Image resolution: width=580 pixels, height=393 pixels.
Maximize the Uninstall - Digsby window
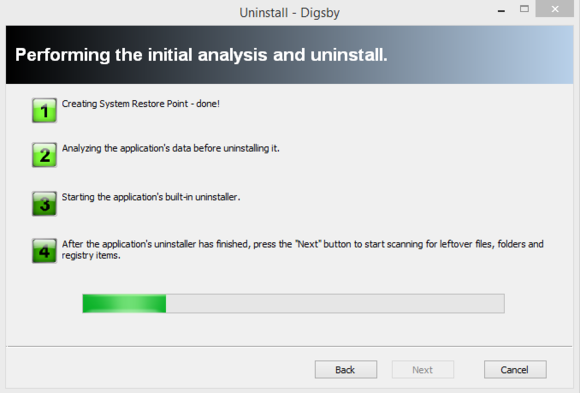(x=524, y=9)
